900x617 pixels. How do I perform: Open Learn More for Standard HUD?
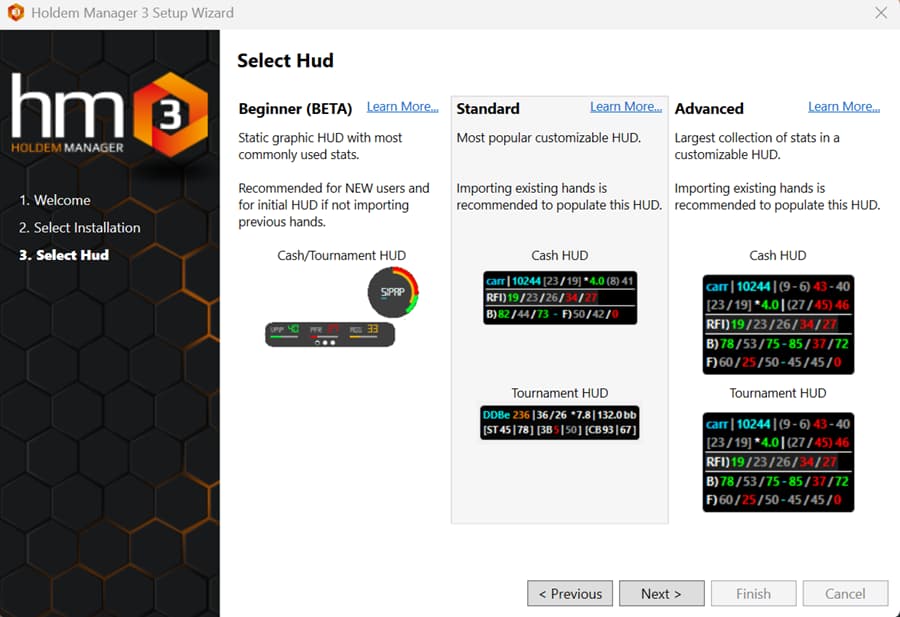point(626,106)
